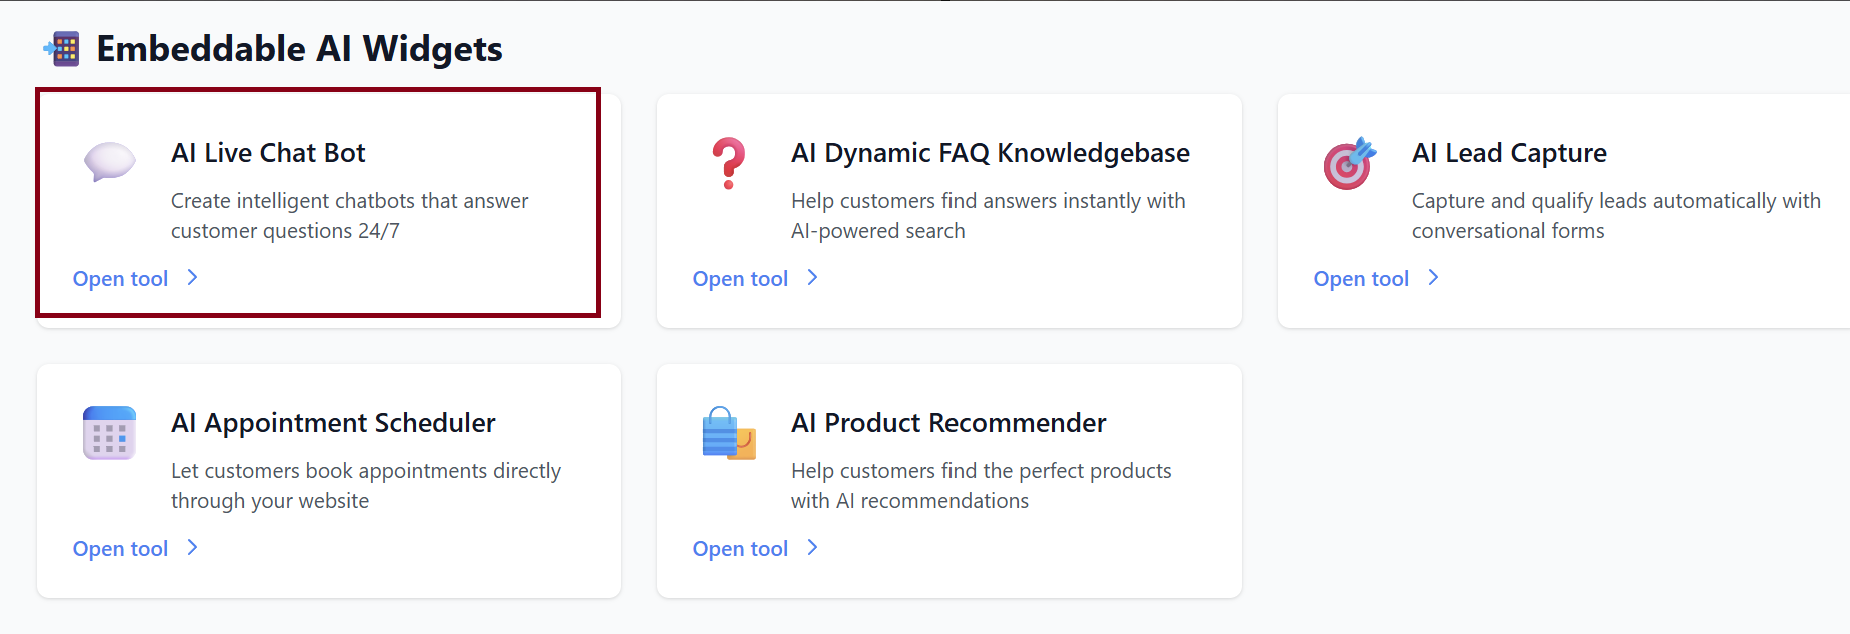Click the shopping bags product recommender icon
Viewport: 1850px width, 634px height.
[x=729, y=433]
